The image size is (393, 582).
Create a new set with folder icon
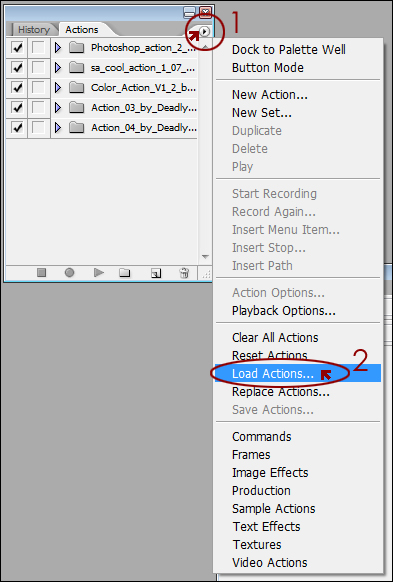124,273
